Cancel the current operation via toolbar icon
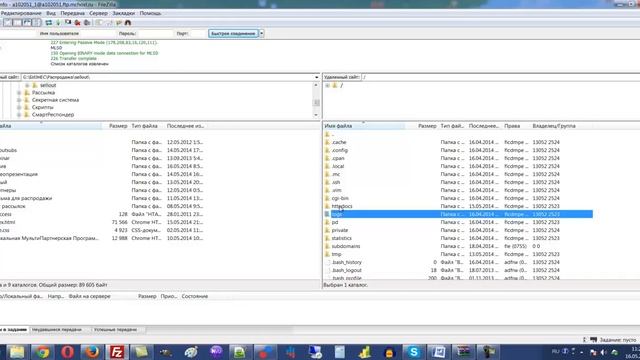 pos(68,22)
